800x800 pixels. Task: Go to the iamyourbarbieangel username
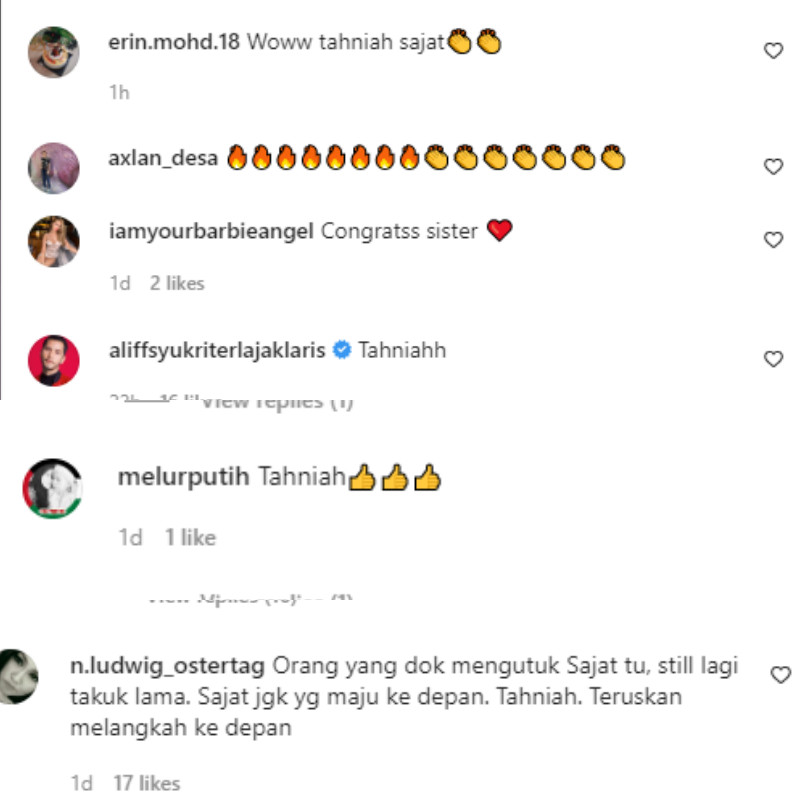(211, 232)
